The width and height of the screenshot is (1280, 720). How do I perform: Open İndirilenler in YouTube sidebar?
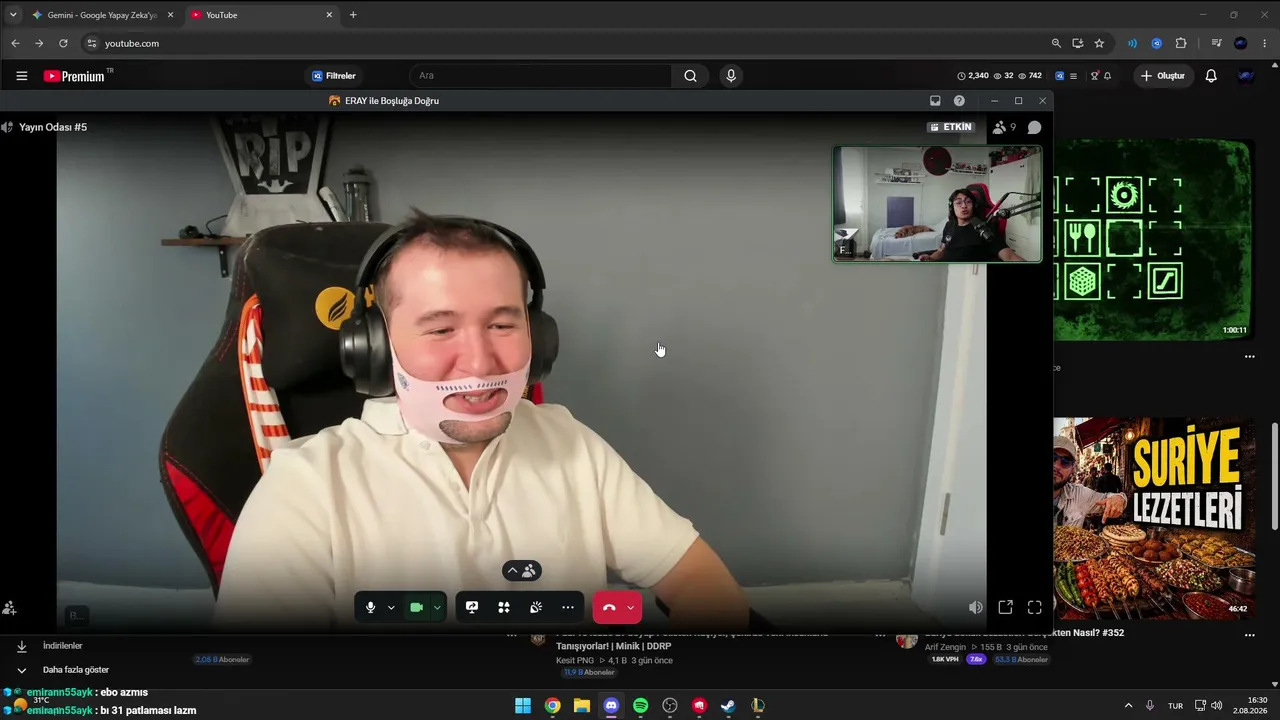pos(62,646)
